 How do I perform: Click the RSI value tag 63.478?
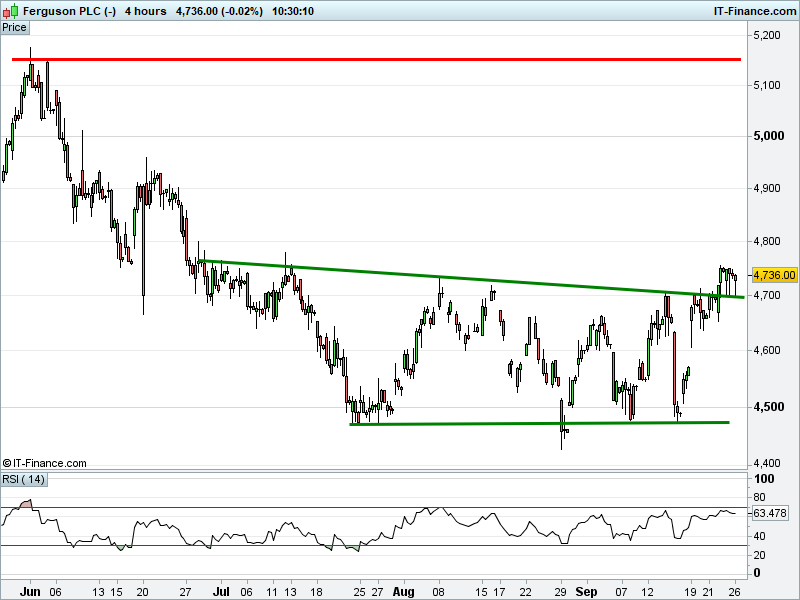[769, 513]
